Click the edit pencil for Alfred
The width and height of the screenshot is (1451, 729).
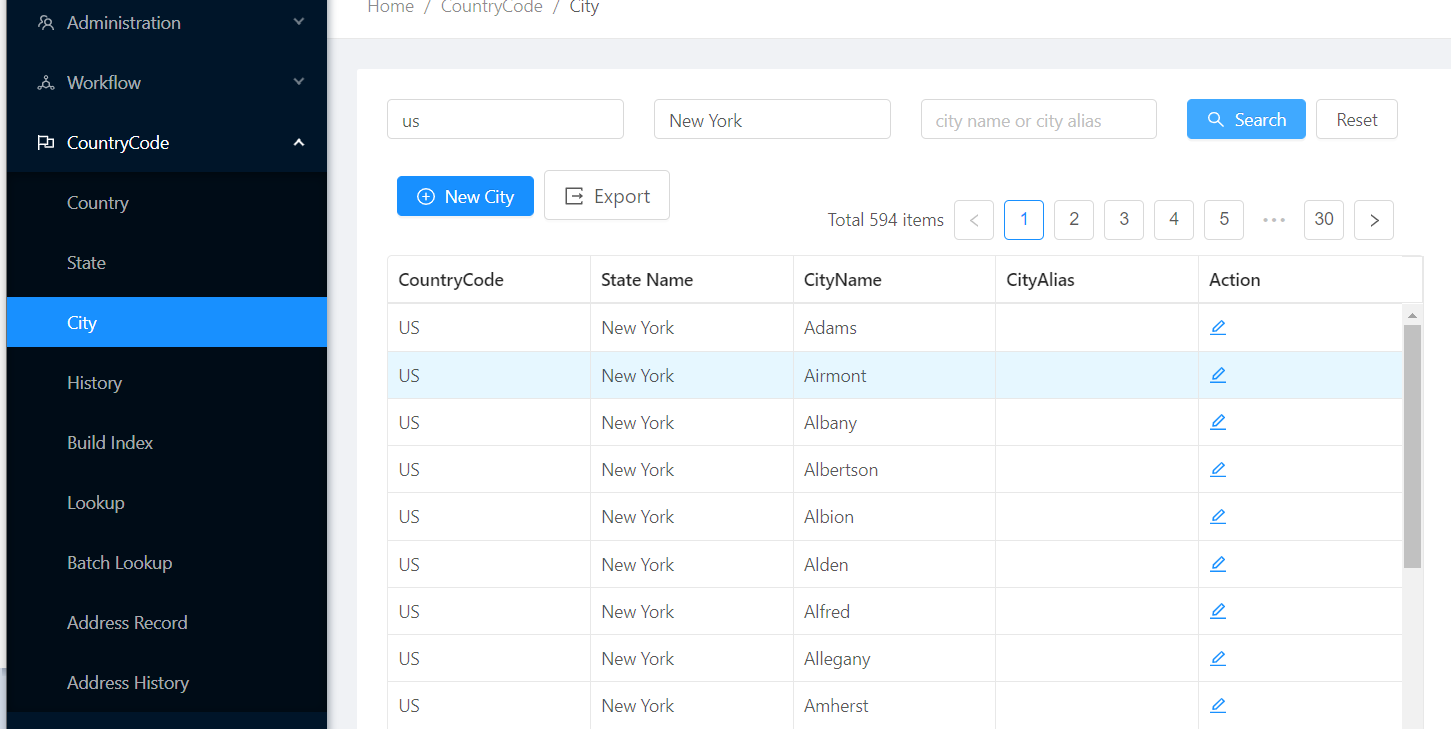1217,611
